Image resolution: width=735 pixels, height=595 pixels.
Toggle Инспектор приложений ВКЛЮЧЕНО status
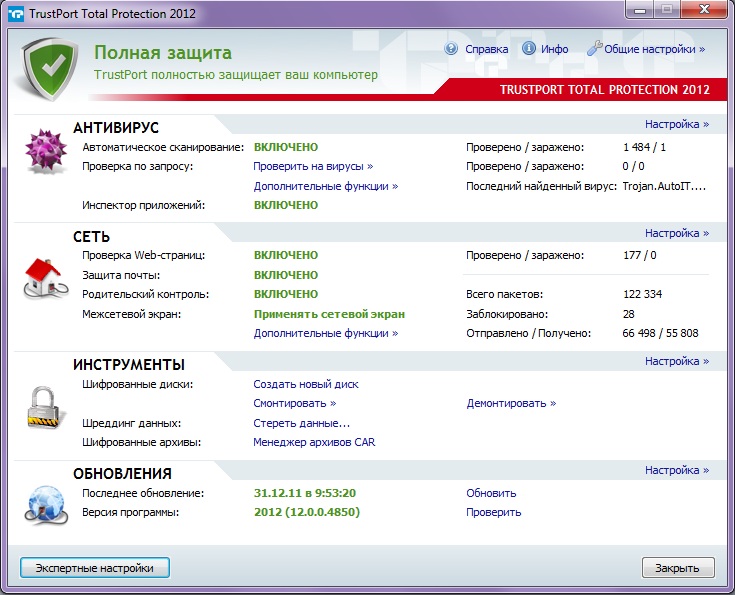[x=286, y=205]
